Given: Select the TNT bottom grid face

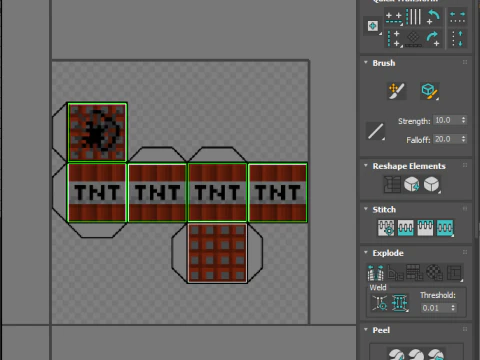Looking at the screenshot, I should pos(217,253).
